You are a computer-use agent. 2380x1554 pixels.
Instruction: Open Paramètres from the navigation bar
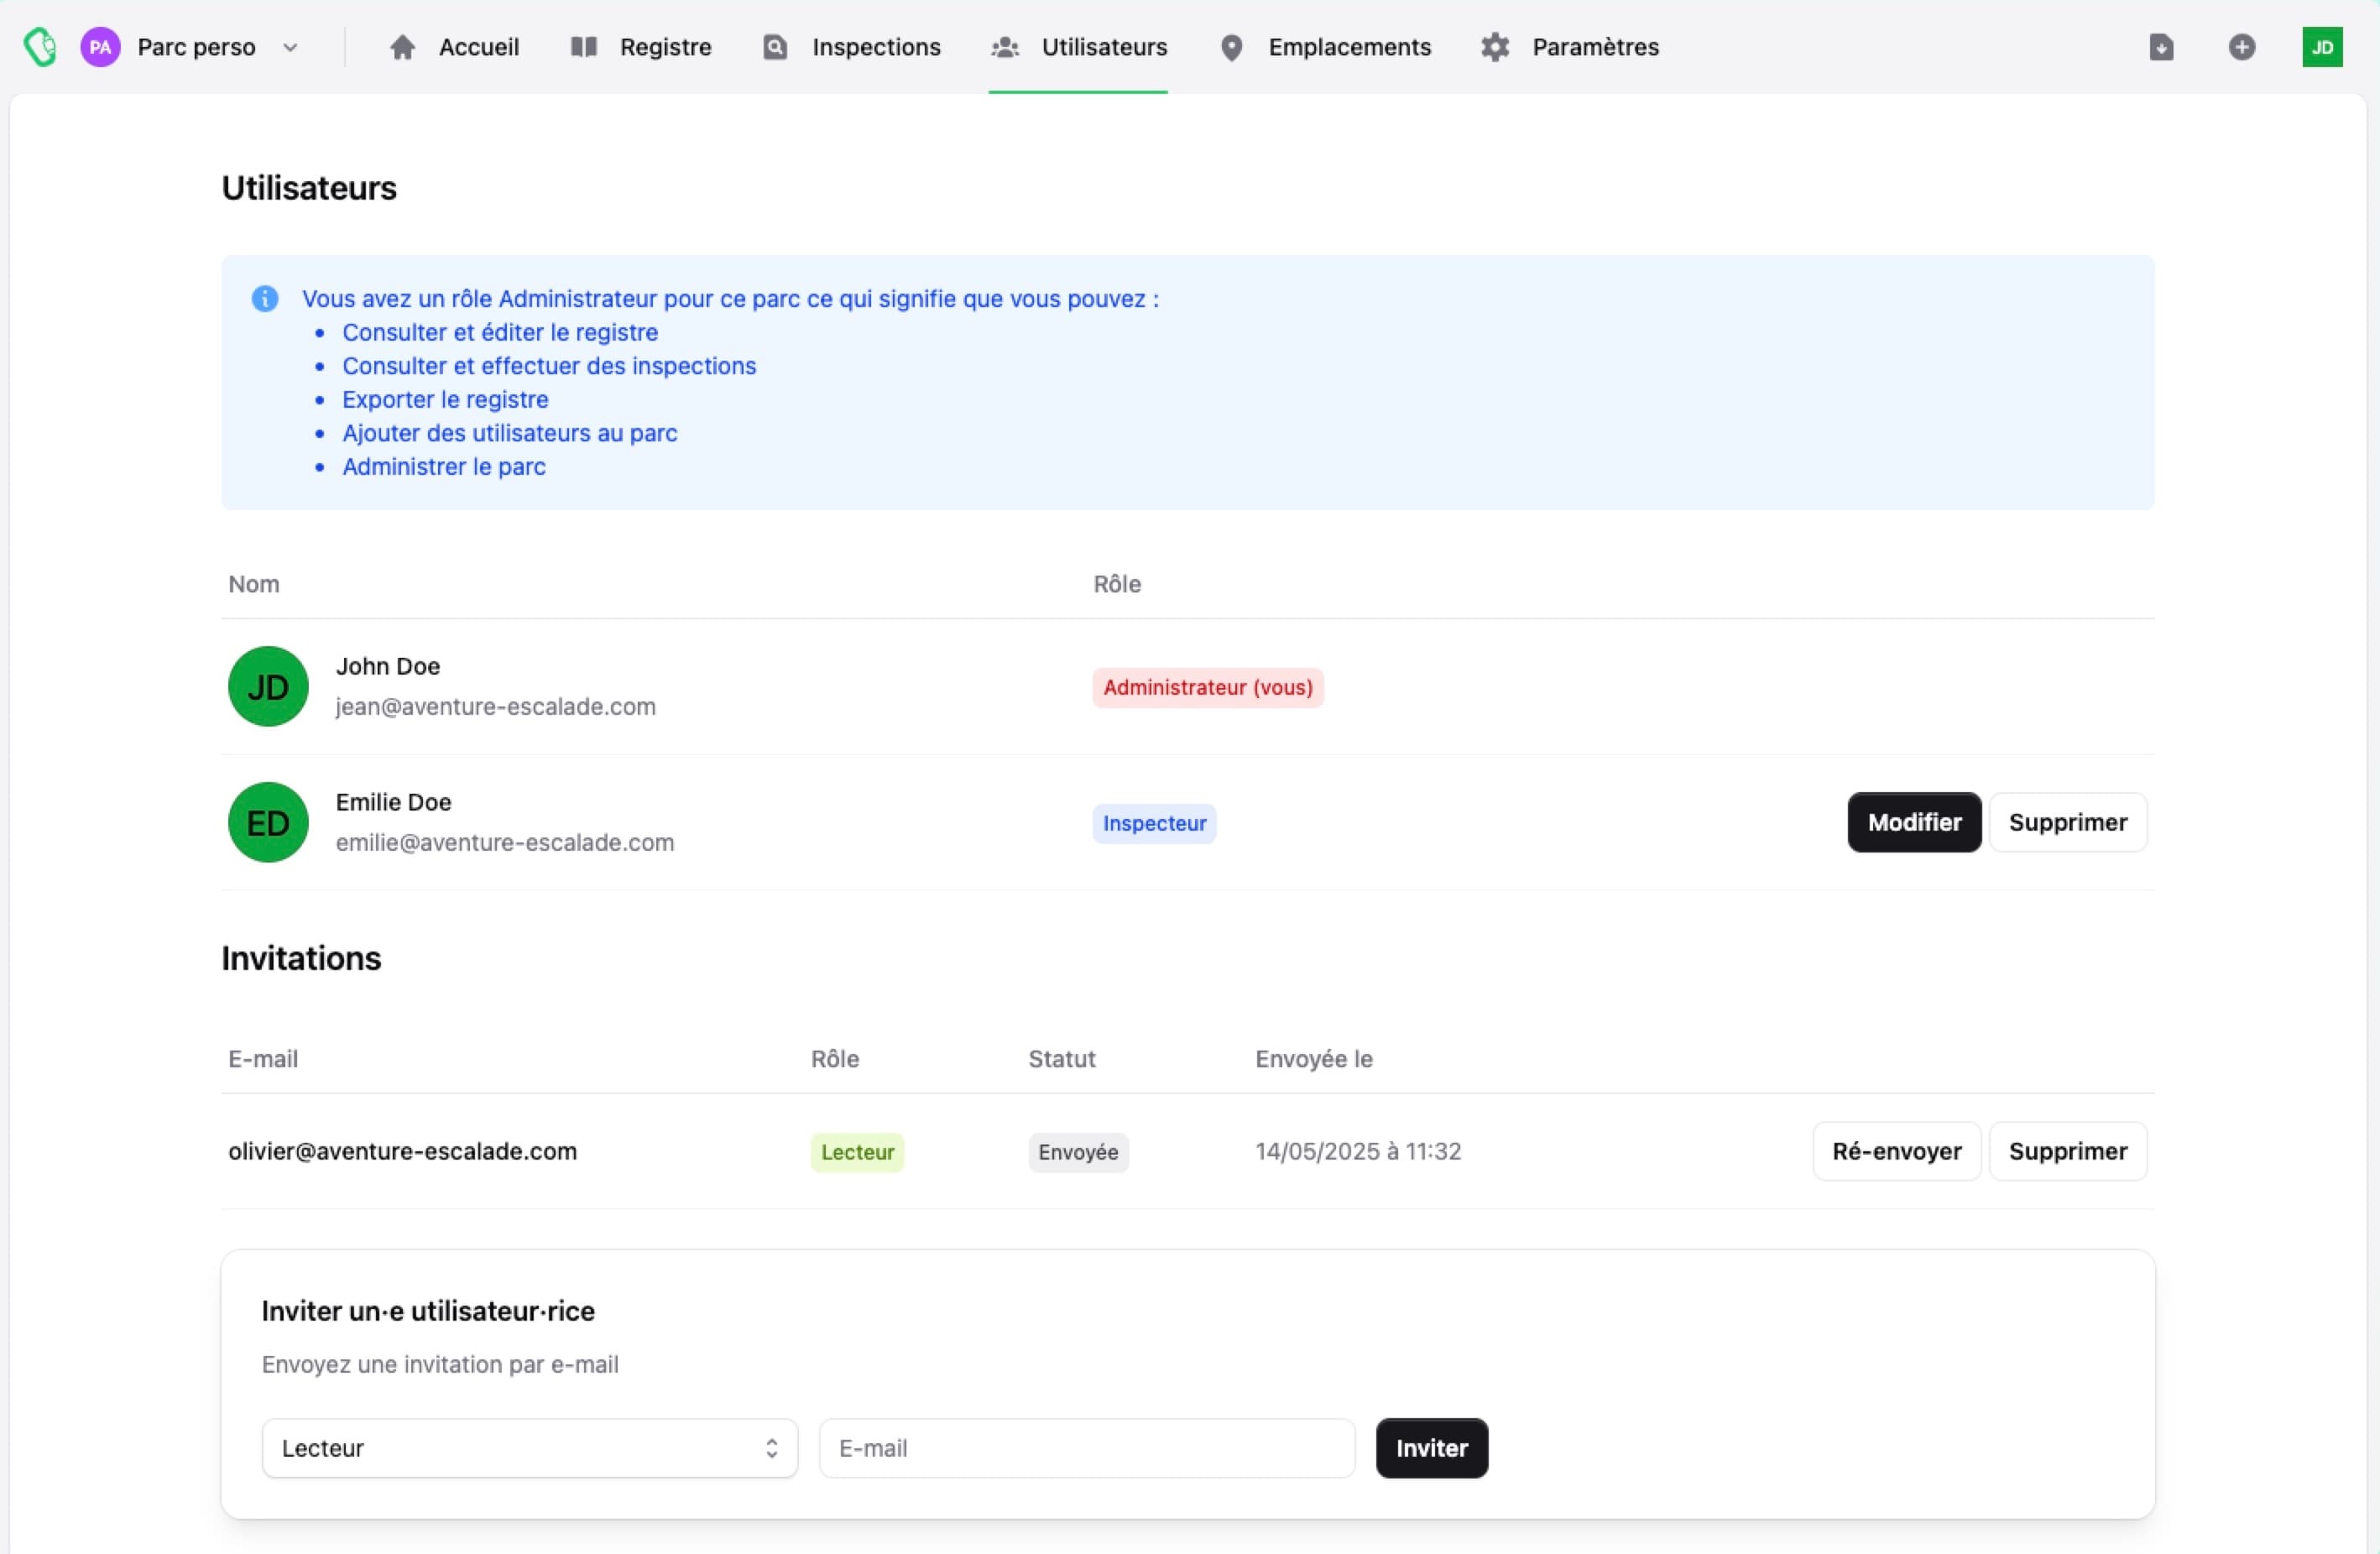pyautogui.click(x=1570, y=47)
